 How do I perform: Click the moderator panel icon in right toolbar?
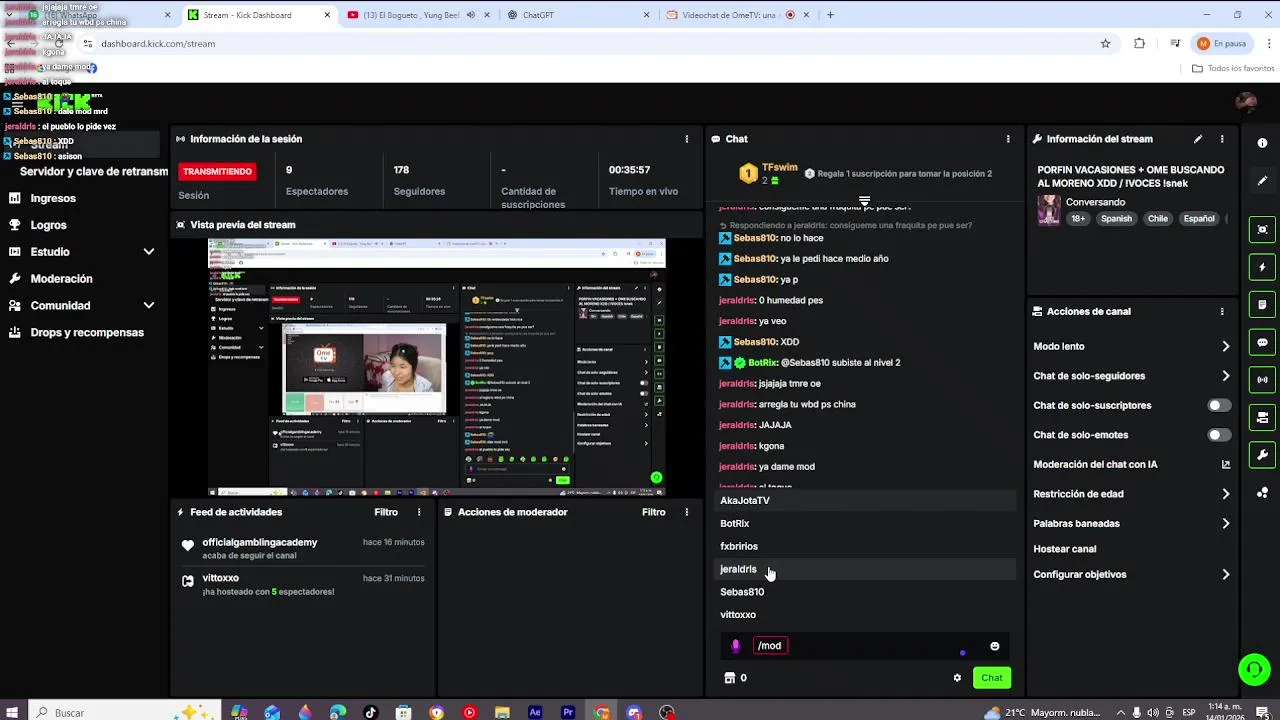[1262, 417]
